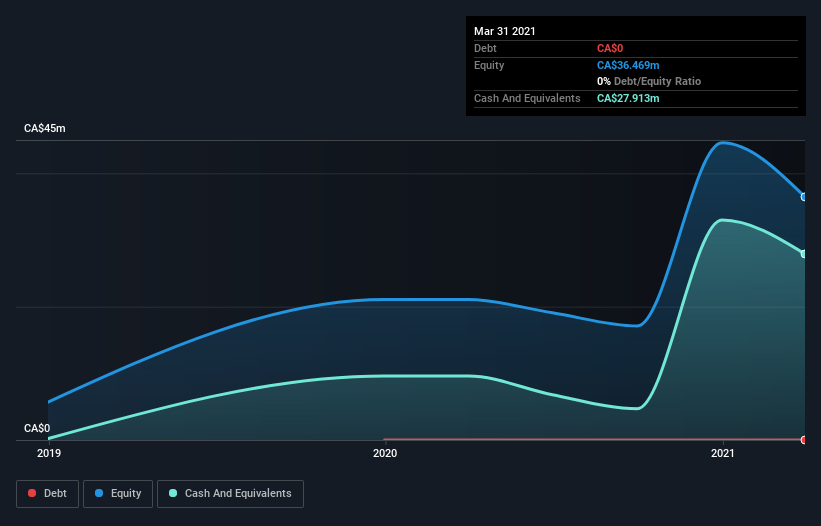The height and width of the screenshot is (526, 821).
Task: Select the red Debt data point marker
Action: (x=804, y=440)
